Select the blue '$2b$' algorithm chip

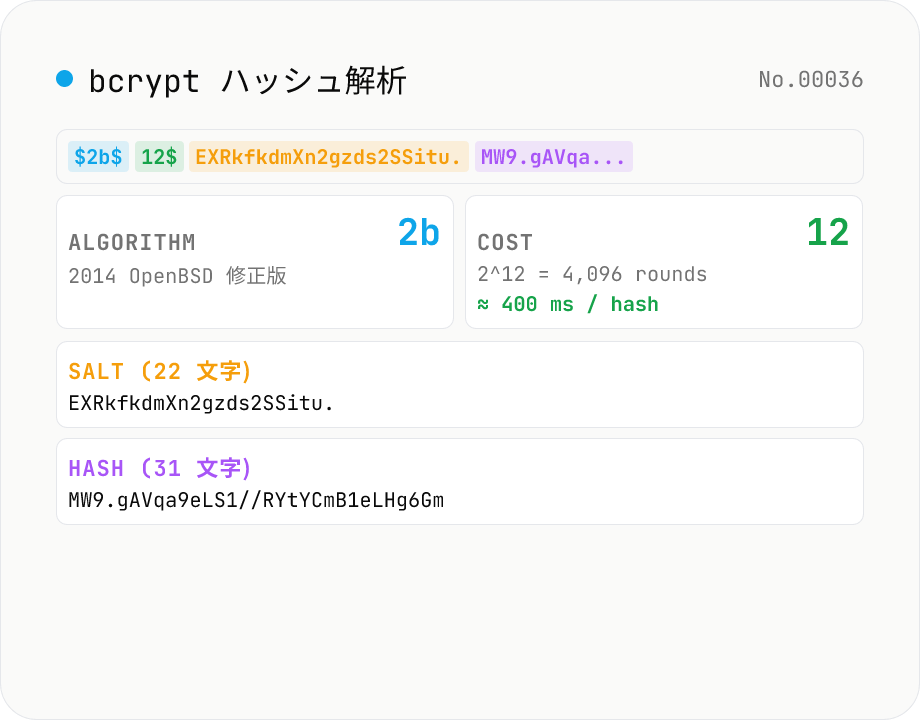pyautogui.click(x=99, y=157)
